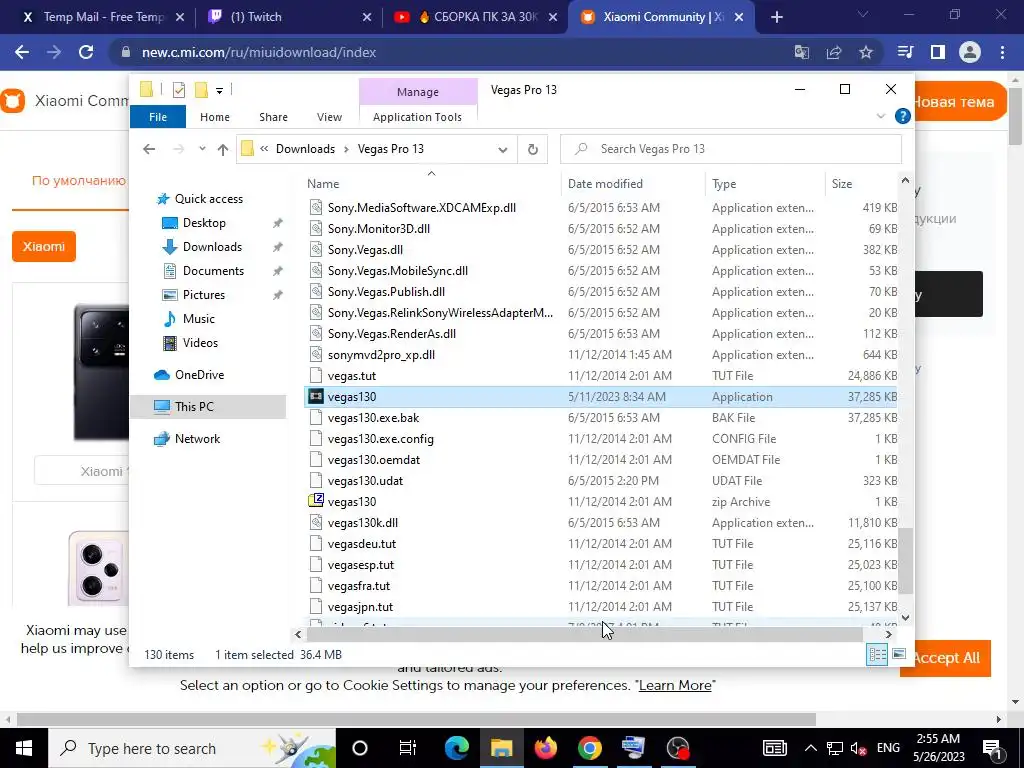The width and height of the screenshot is (1024, 768).
Task: Open the File menu in Explorer
Action: 158,117
